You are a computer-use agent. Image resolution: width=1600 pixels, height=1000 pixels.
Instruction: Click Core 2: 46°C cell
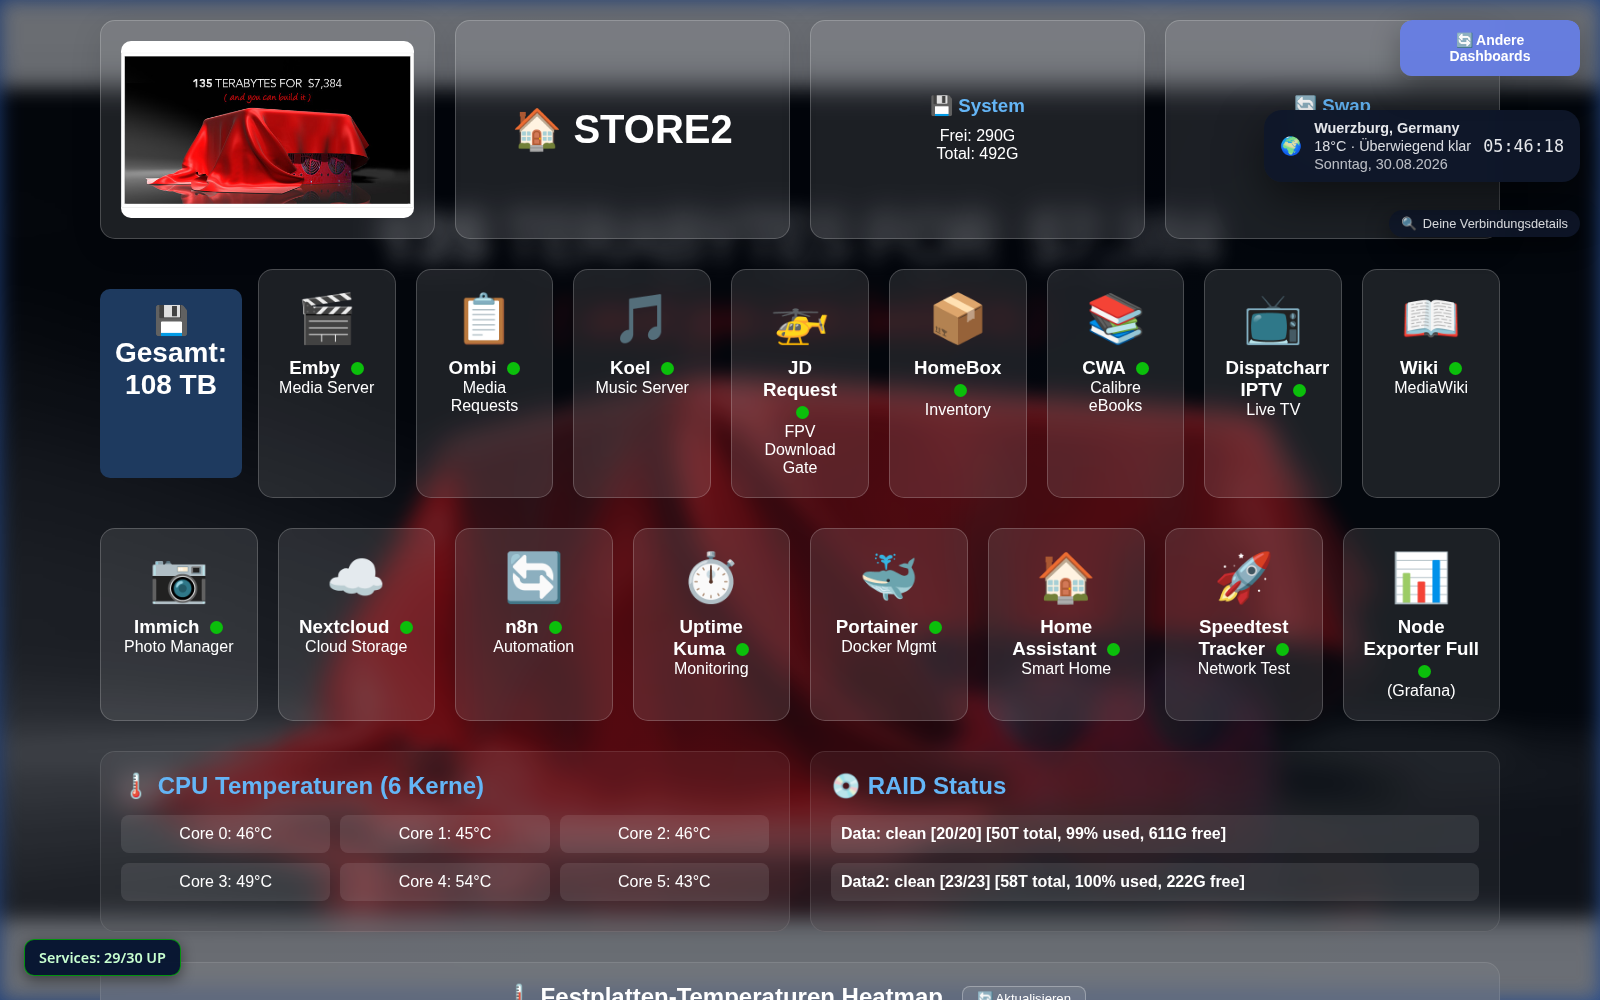(x=664, y=833)
